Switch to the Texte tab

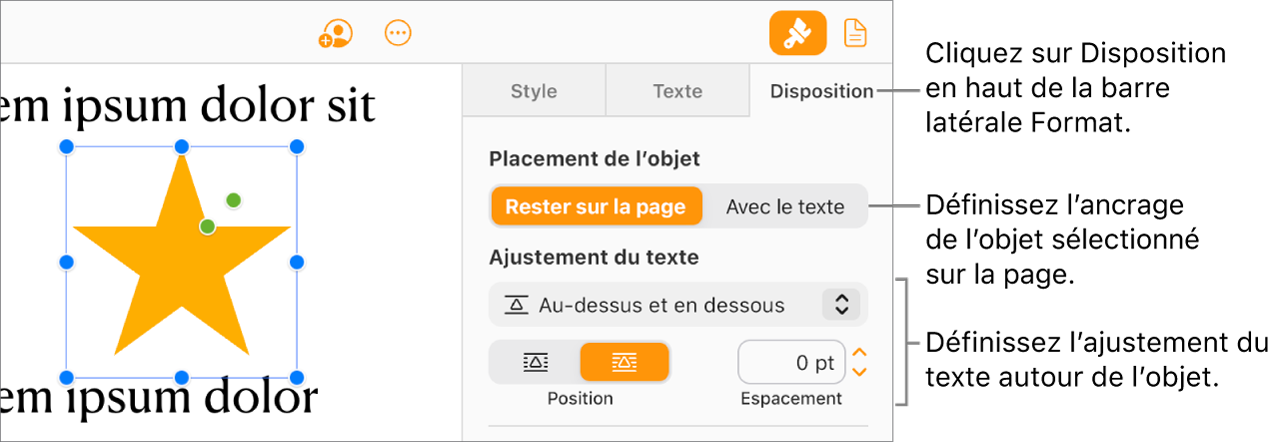677,91
